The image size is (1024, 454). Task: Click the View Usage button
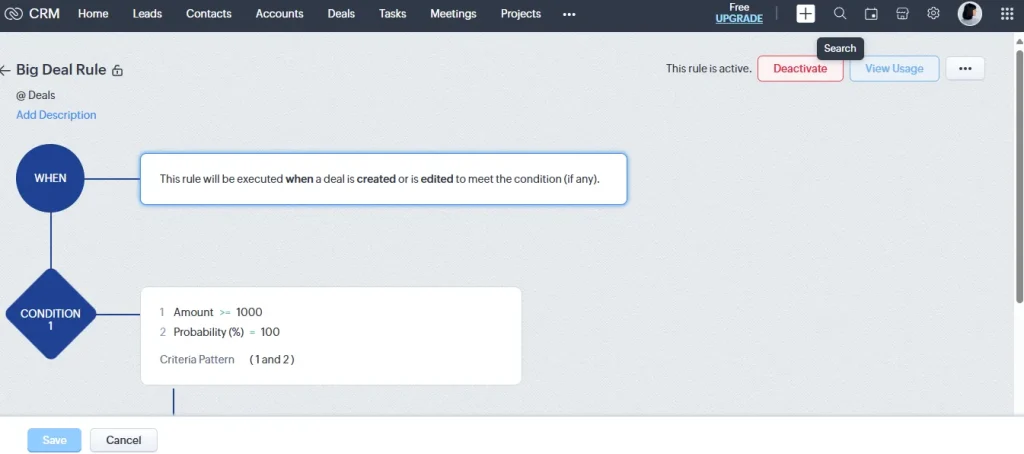894,69
